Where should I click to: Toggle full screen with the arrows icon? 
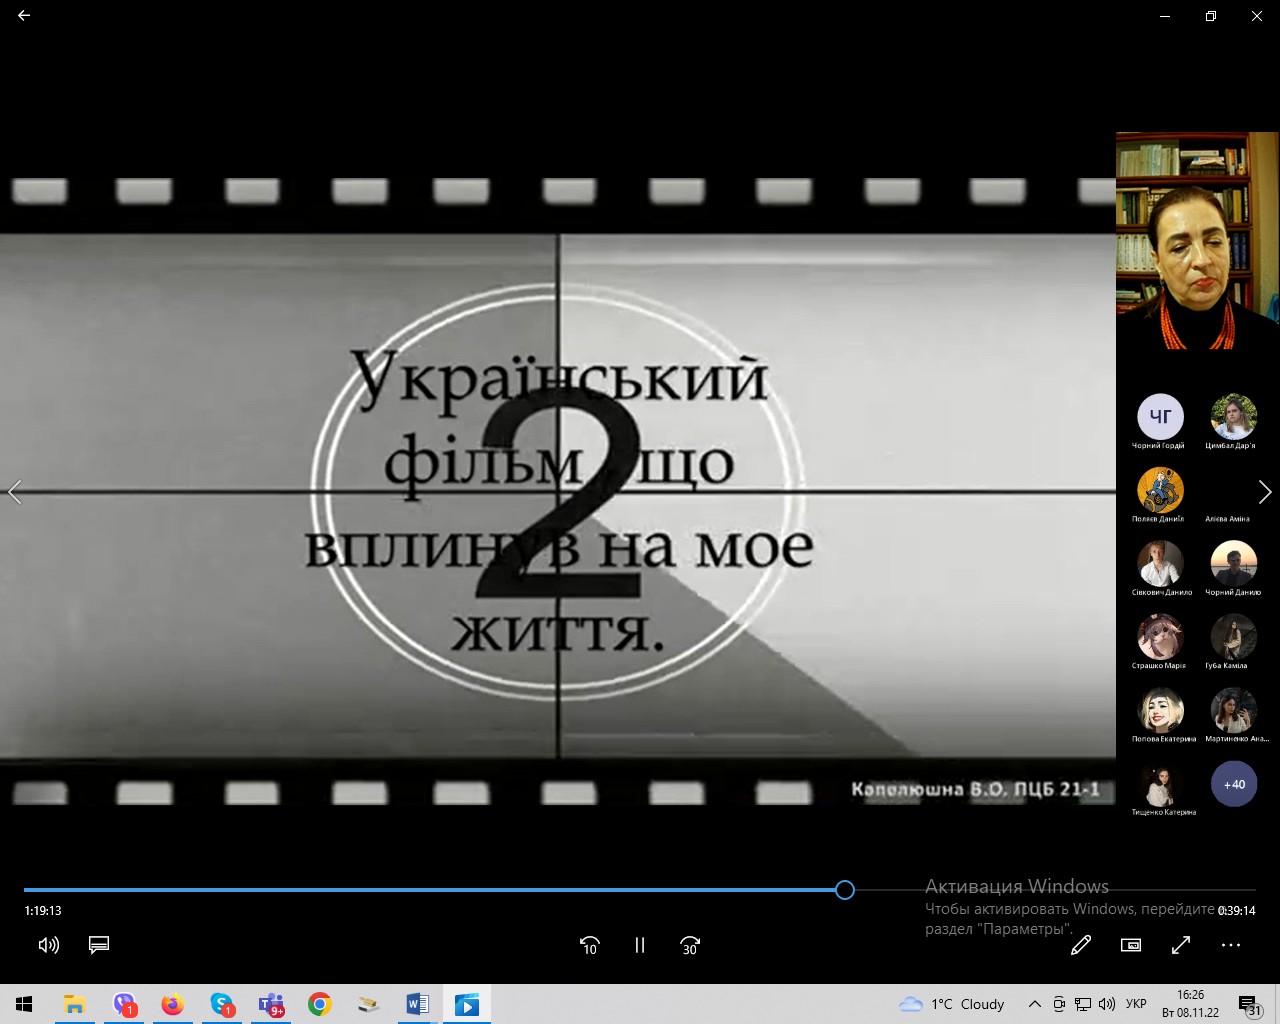click(1181, 945)
